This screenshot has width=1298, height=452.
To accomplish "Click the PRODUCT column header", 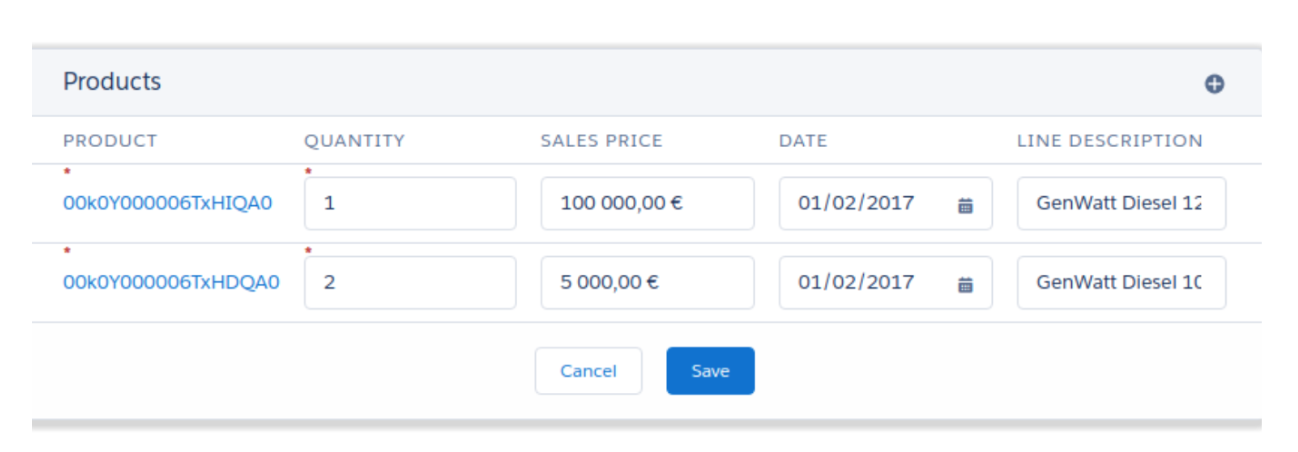I will click(x=110, y=141).
